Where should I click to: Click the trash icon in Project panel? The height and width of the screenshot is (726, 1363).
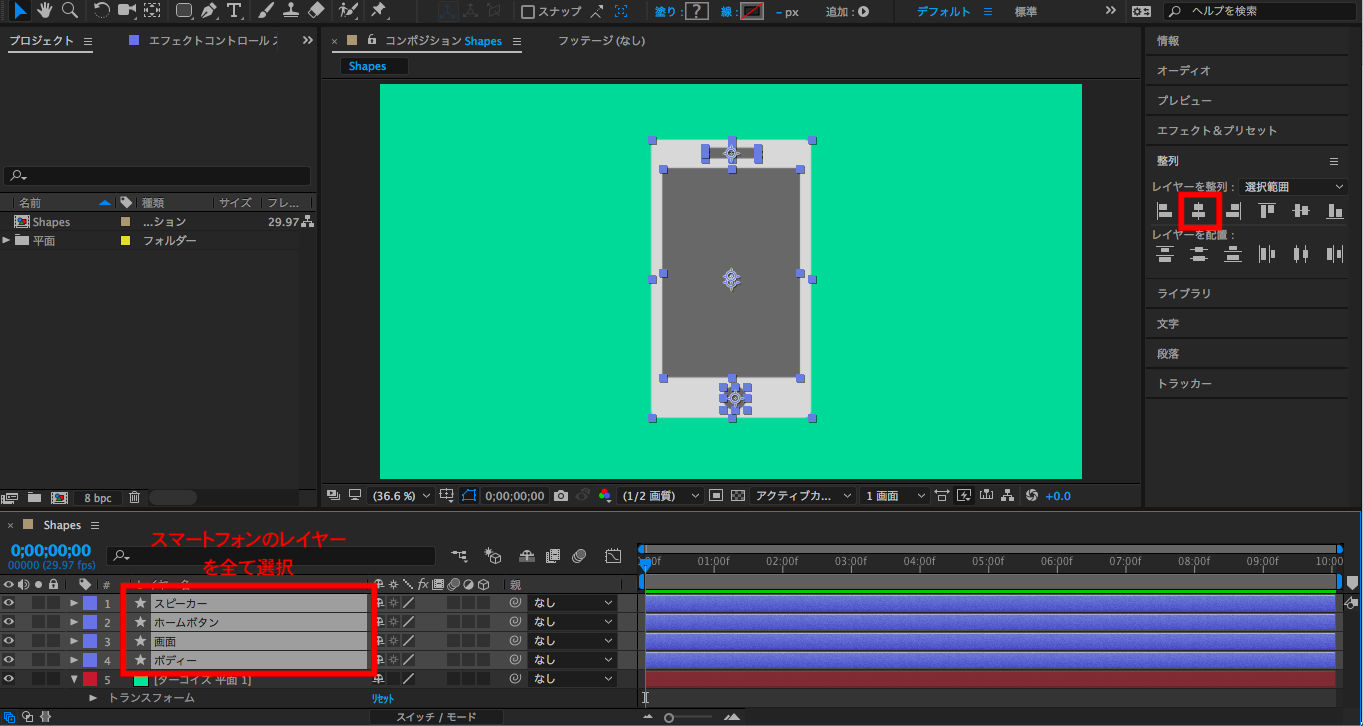(134, 497)
